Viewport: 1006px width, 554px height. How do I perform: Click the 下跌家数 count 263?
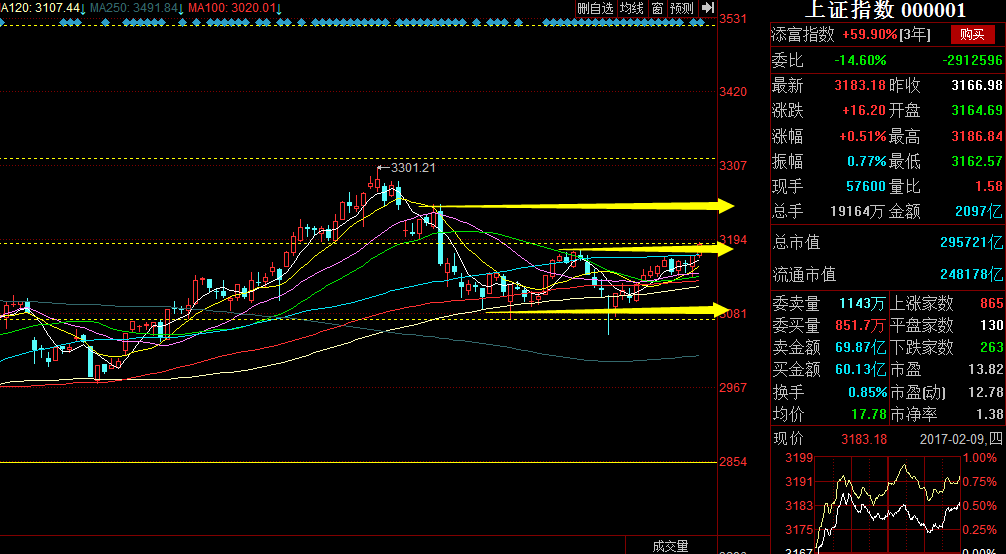[x=991, y=347]
